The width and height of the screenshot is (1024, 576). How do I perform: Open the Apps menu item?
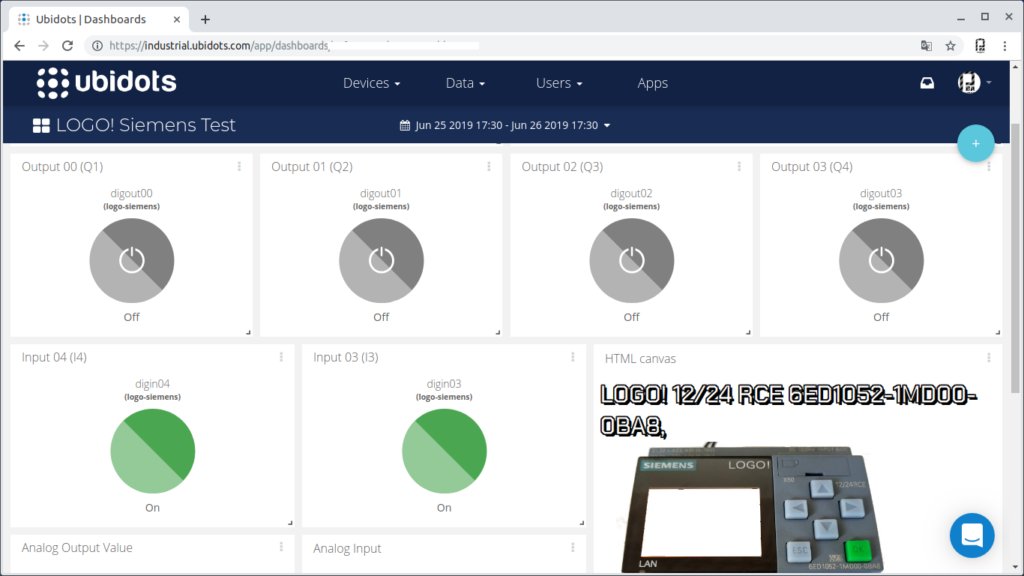click(x=652, y=83)
